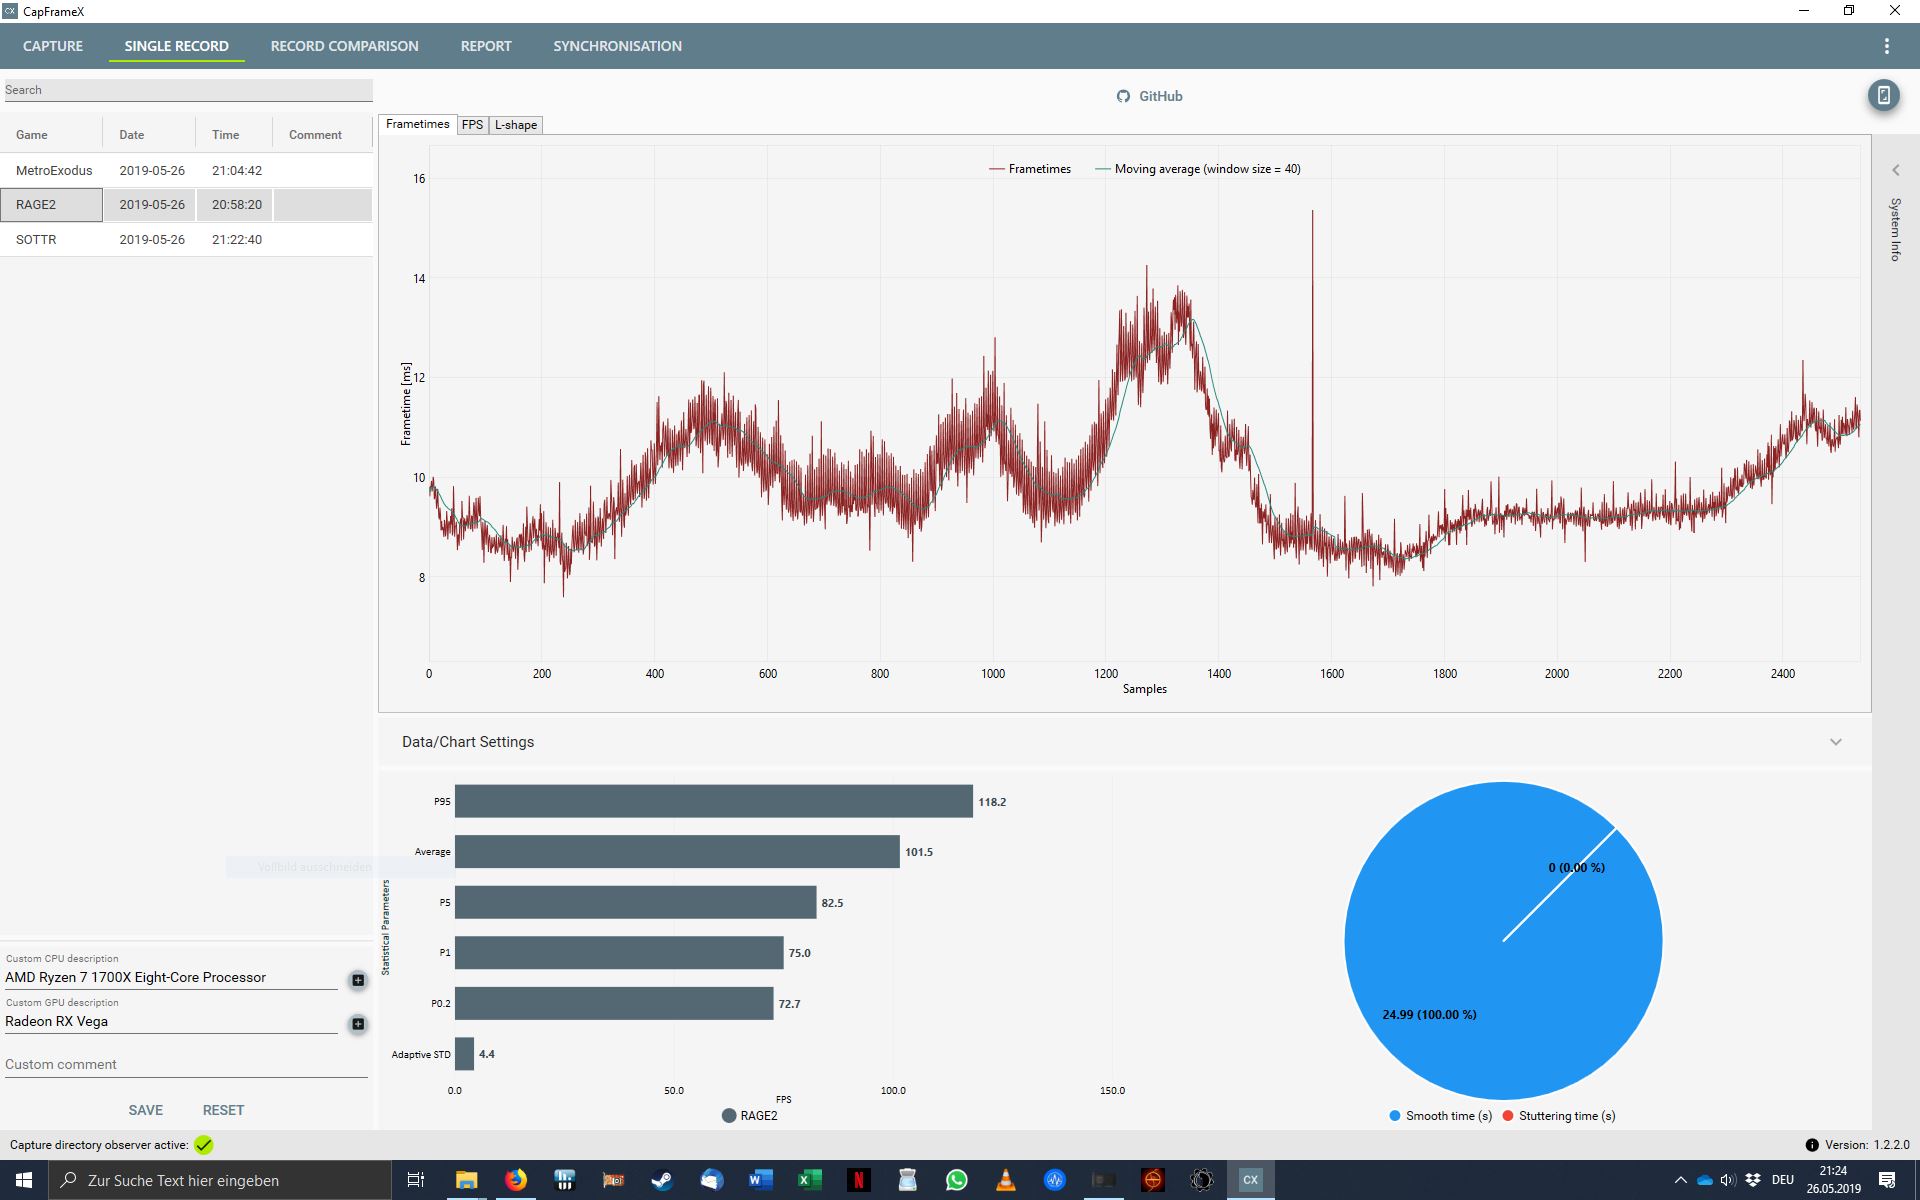Image resolution: width=1920 pixels, height=1200 pixels.
Task: Click into the Custom comment field
Action: (186, 1065)
